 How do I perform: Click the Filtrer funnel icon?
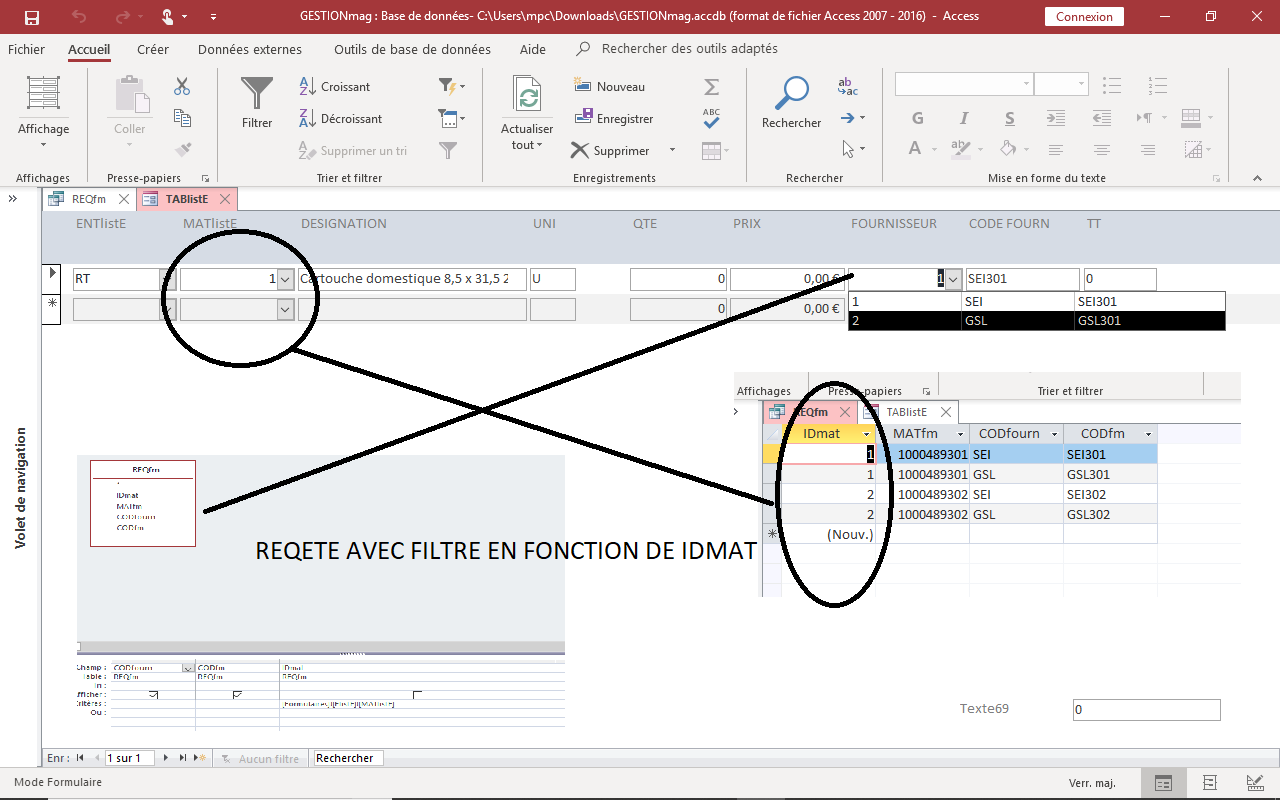pyautogui.click(x=257, y=93)
